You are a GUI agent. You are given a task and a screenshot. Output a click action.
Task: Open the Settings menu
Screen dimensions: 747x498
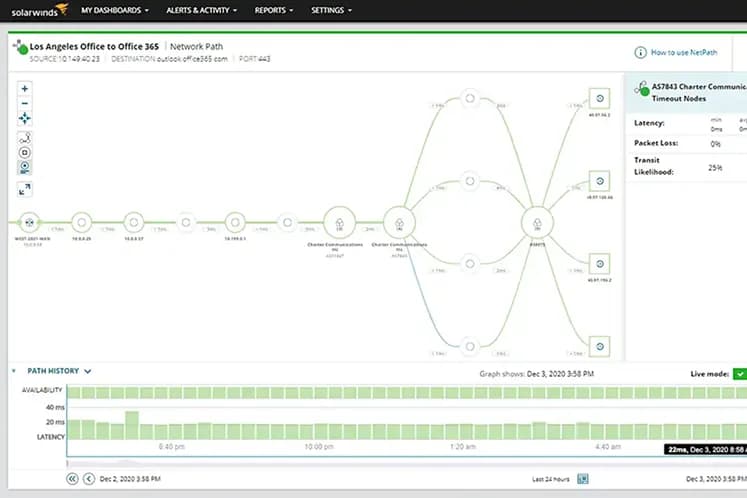coord(332,10)
